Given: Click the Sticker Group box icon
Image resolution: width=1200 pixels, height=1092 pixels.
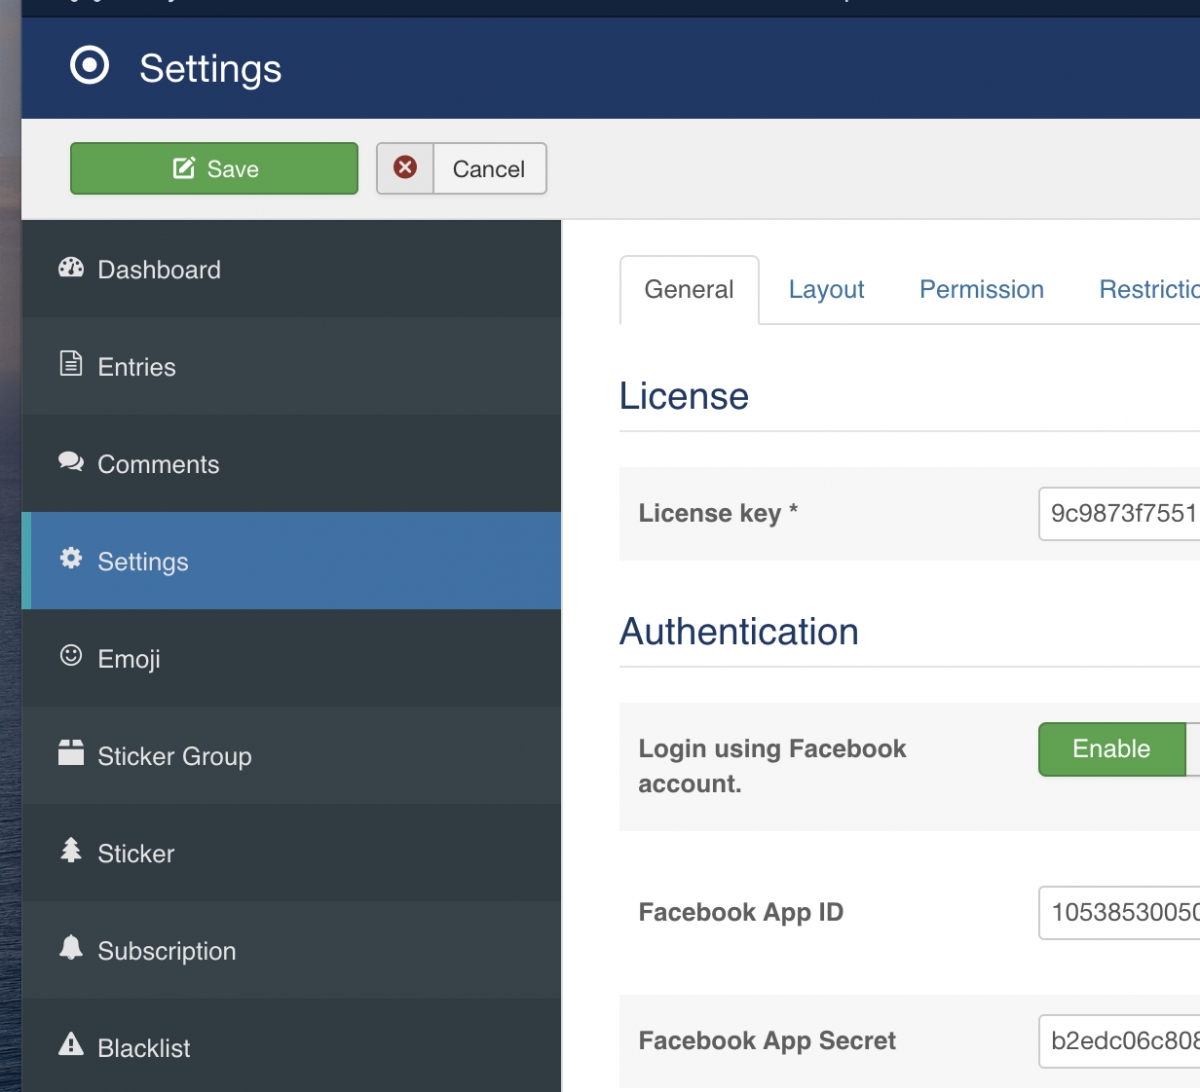Looking at the screenshot, I should [71, 753].
